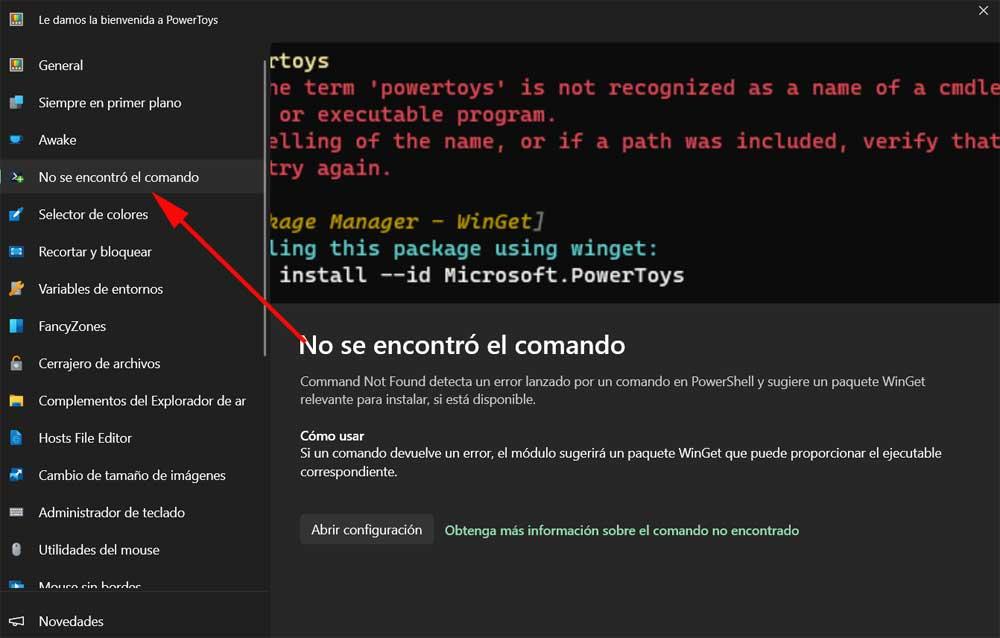Select the Cerrajero de archivos padlock icon
The image size is (1000, 638).
[17, 363]
